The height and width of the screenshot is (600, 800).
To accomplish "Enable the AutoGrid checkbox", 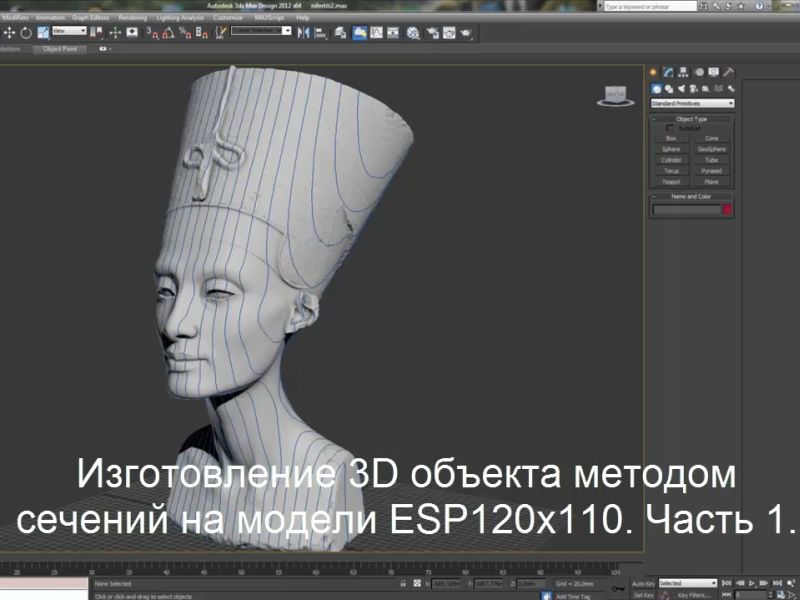I will point(670,128).
